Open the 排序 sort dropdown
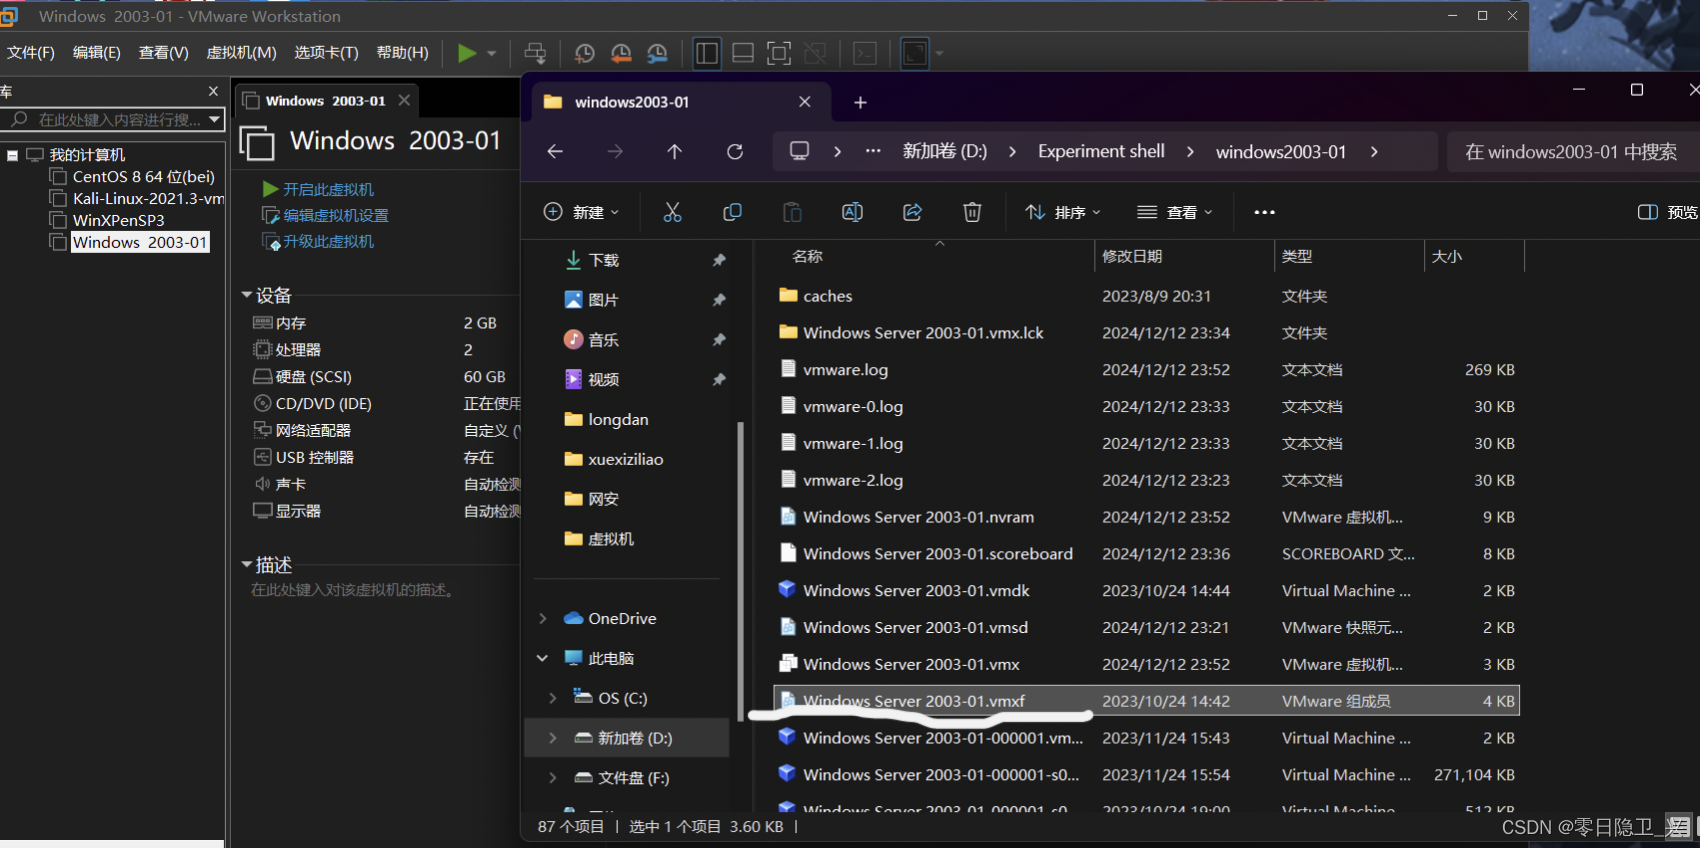1700x848 pixels. click(x=1063, y=212)
